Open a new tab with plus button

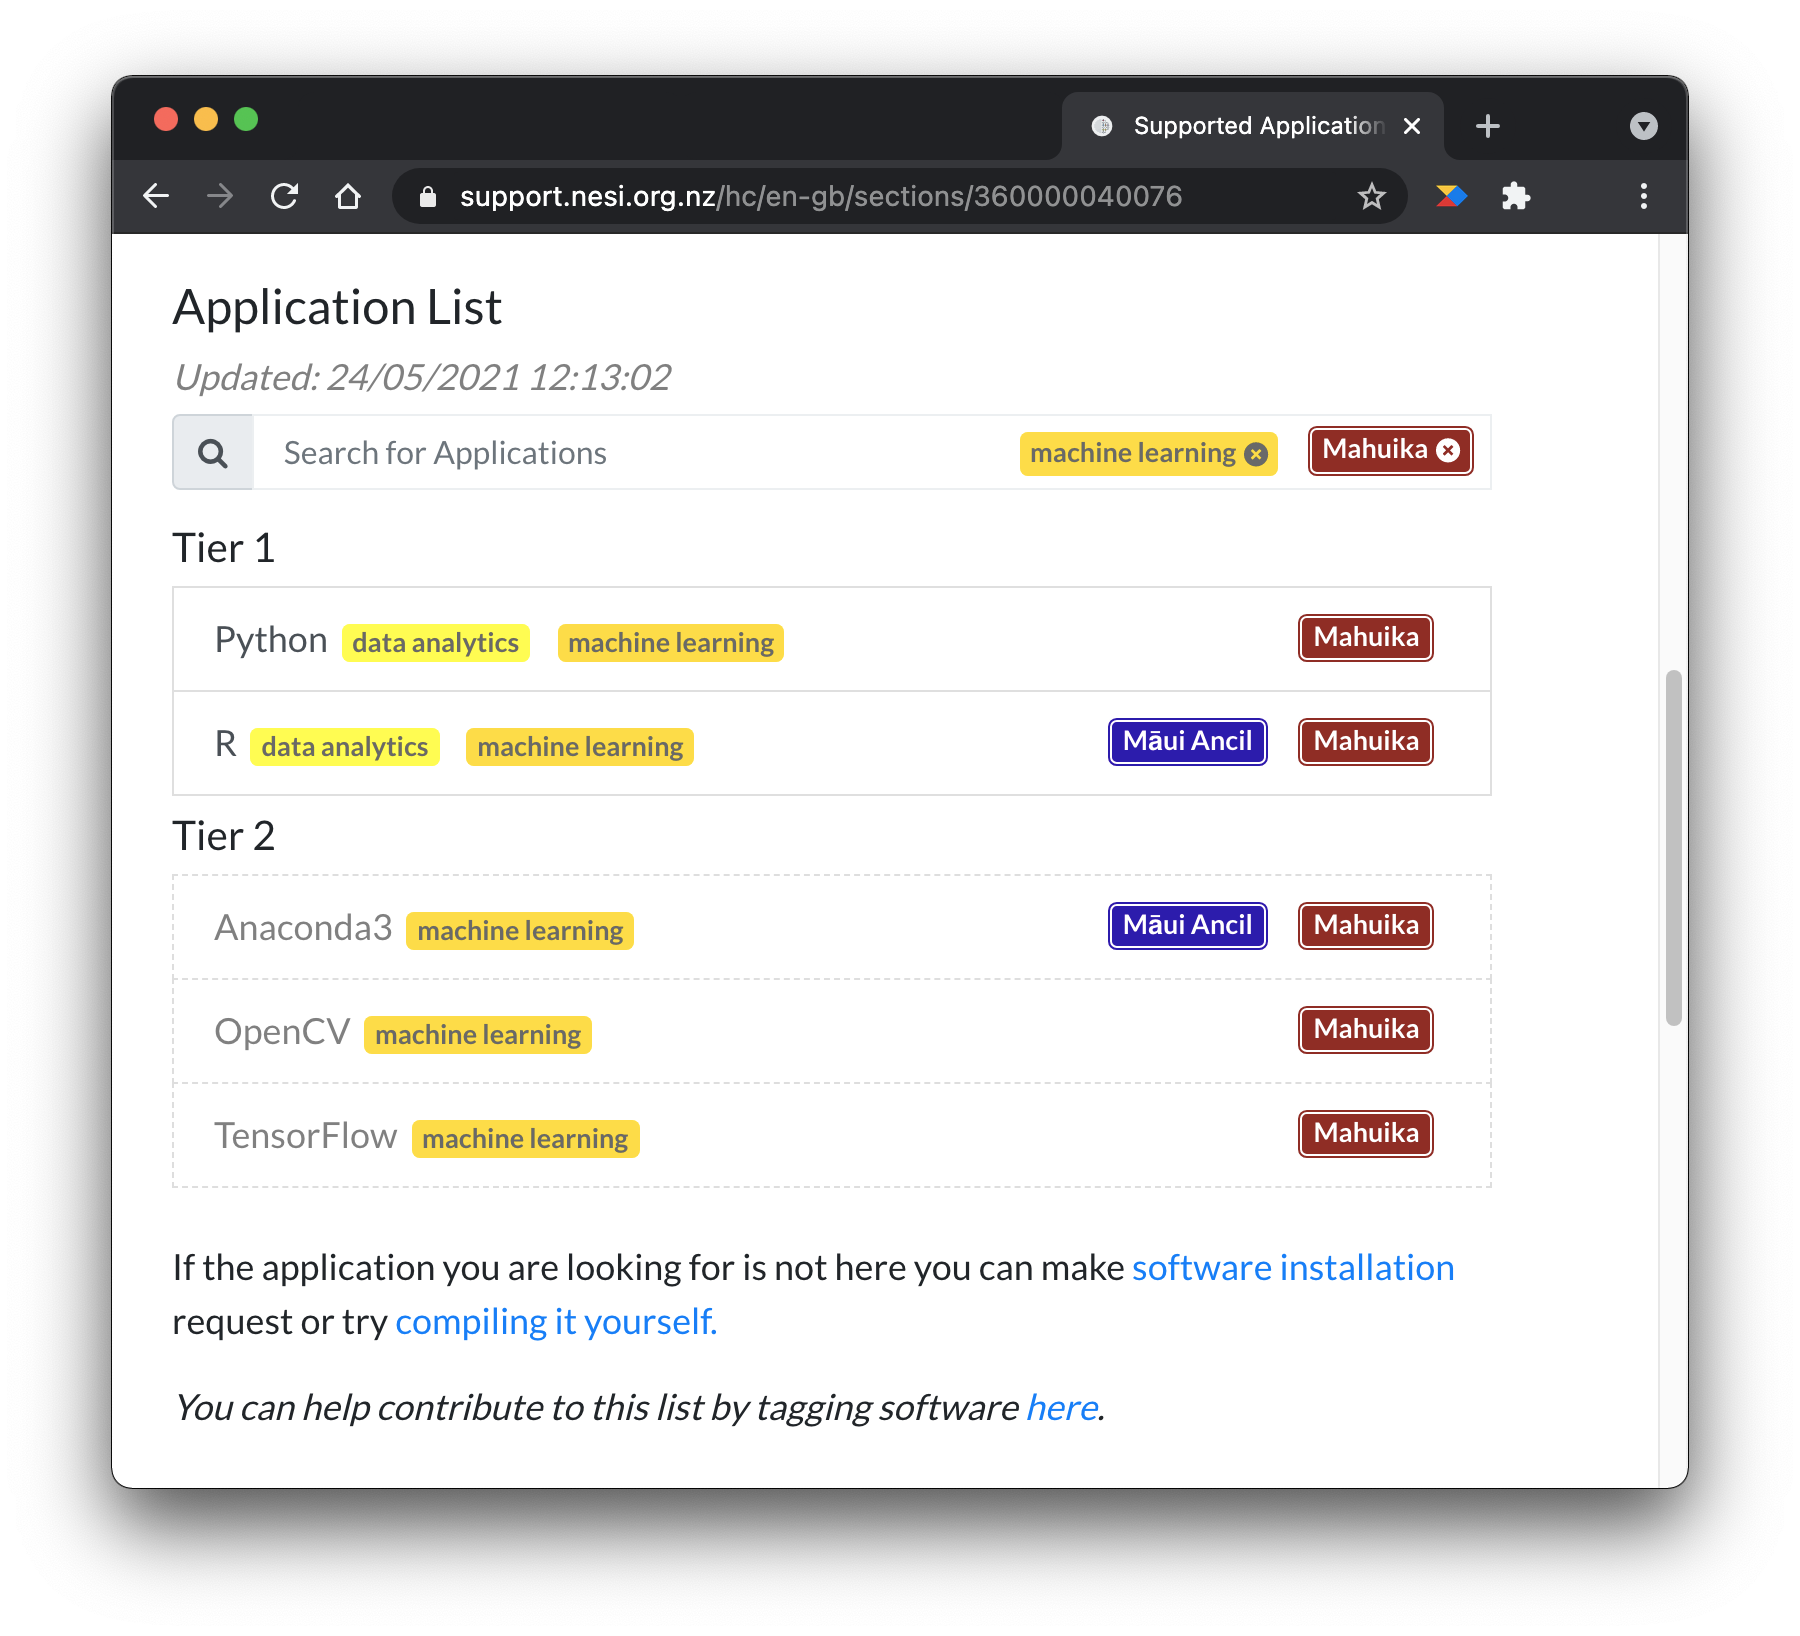pyautogui.click(x=1487, y=126)
